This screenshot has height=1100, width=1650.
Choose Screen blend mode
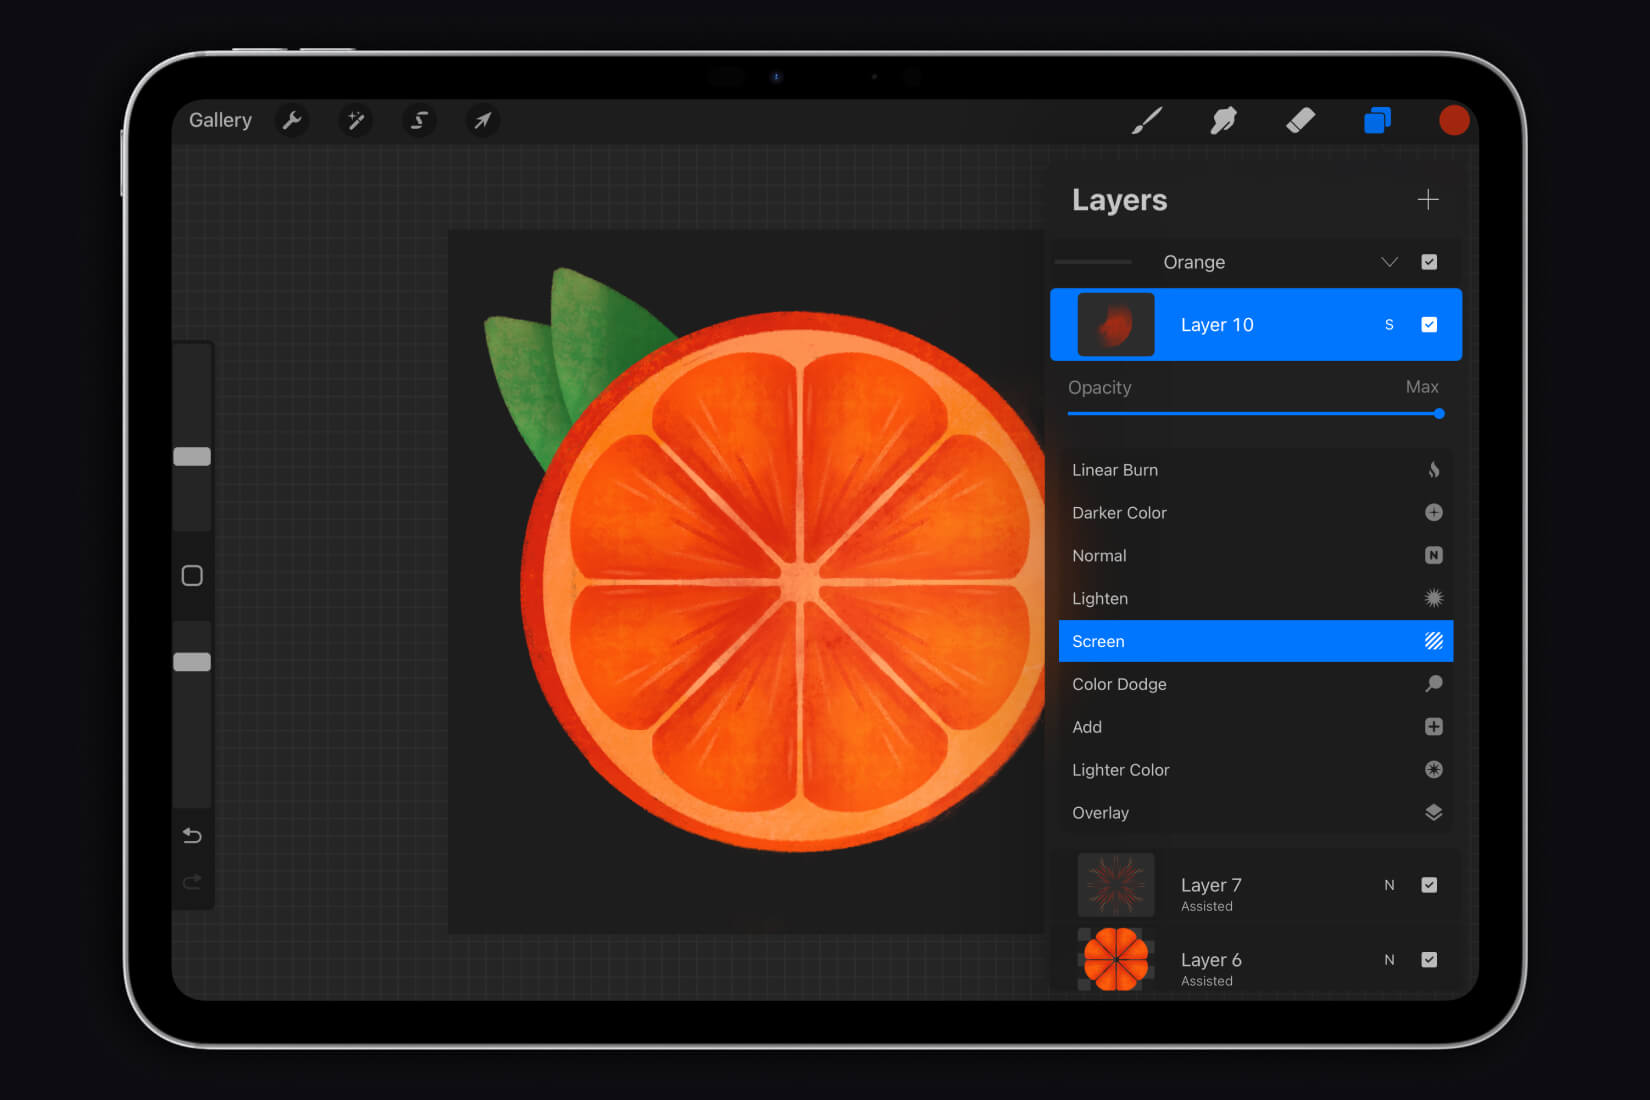coord(1255,641)
